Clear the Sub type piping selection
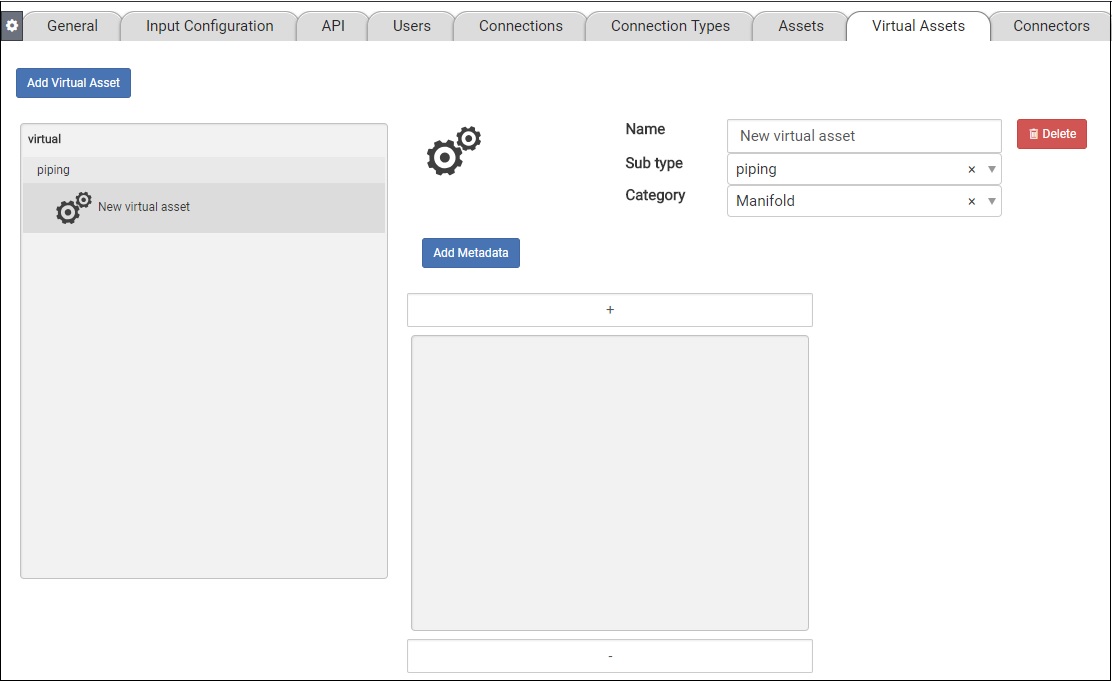 (971, 170)
